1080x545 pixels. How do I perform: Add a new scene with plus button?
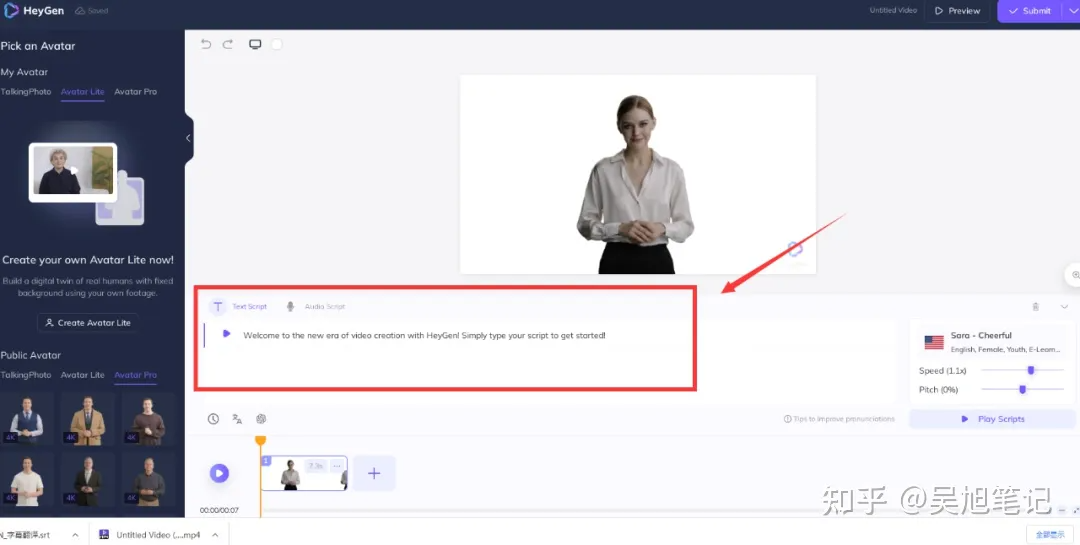(x=374, y=473)
